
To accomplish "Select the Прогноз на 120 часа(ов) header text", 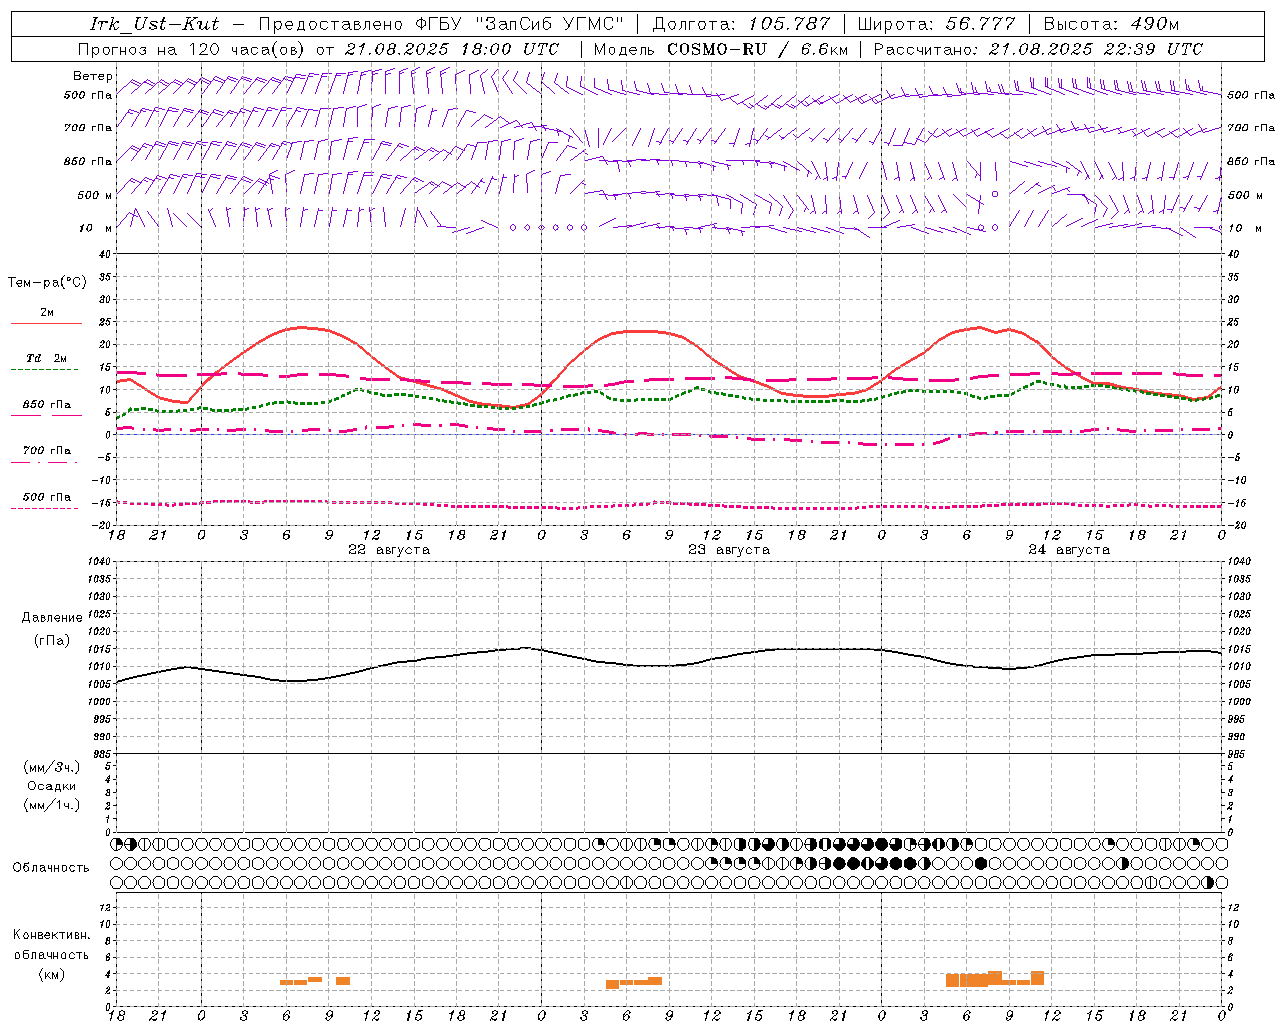I will pos(193,49).
